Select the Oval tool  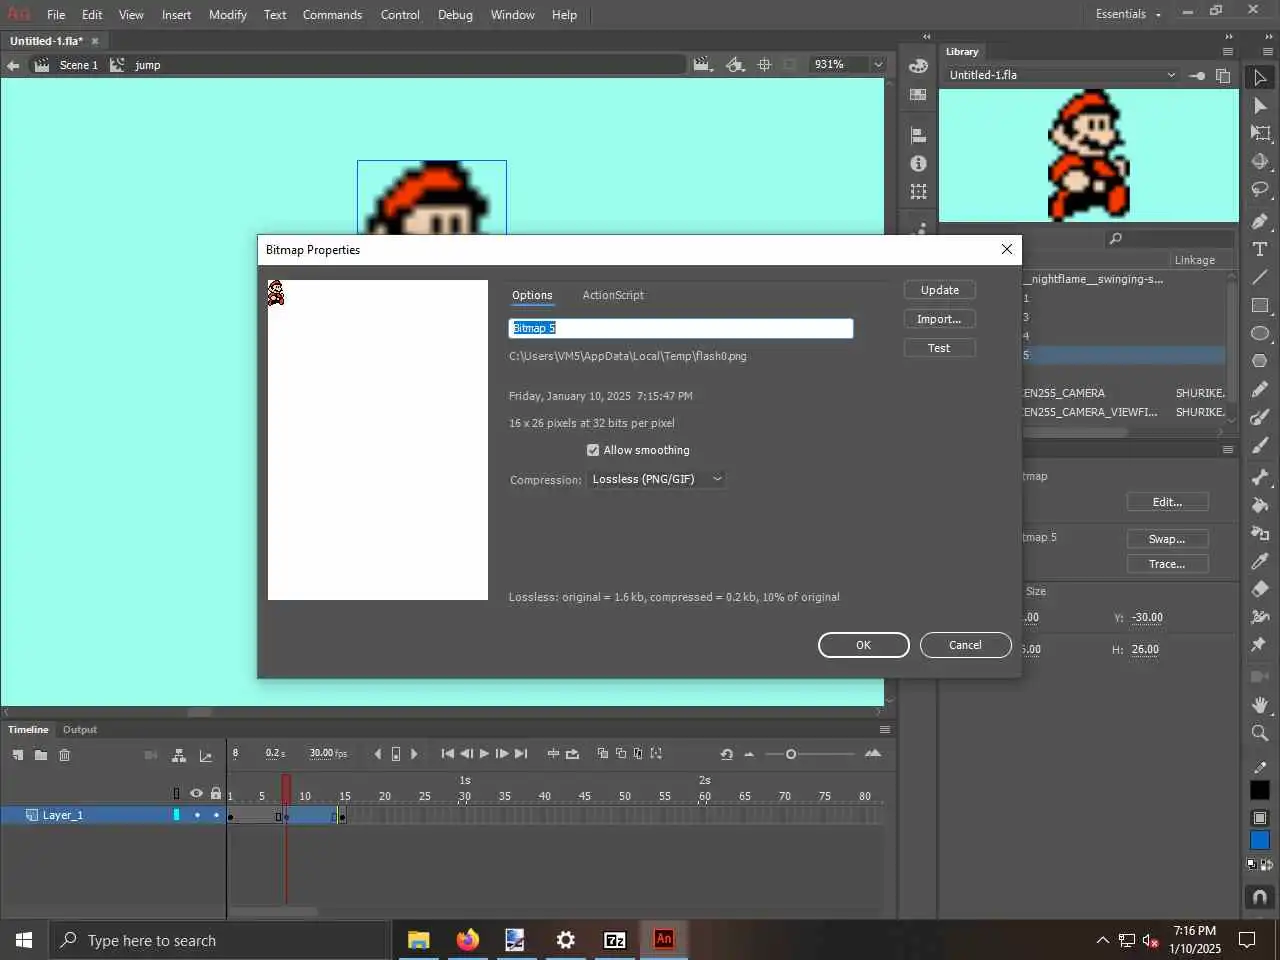pos(1260,333)
